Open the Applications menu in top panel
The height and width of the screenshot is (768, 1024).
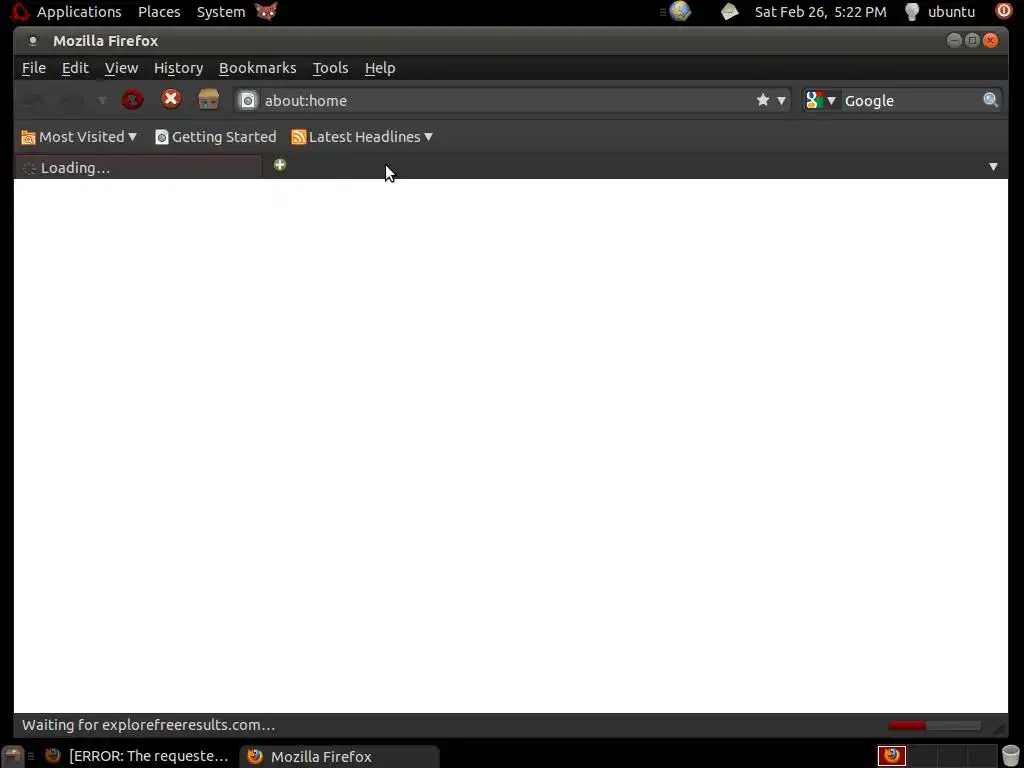tap(79, 12)
